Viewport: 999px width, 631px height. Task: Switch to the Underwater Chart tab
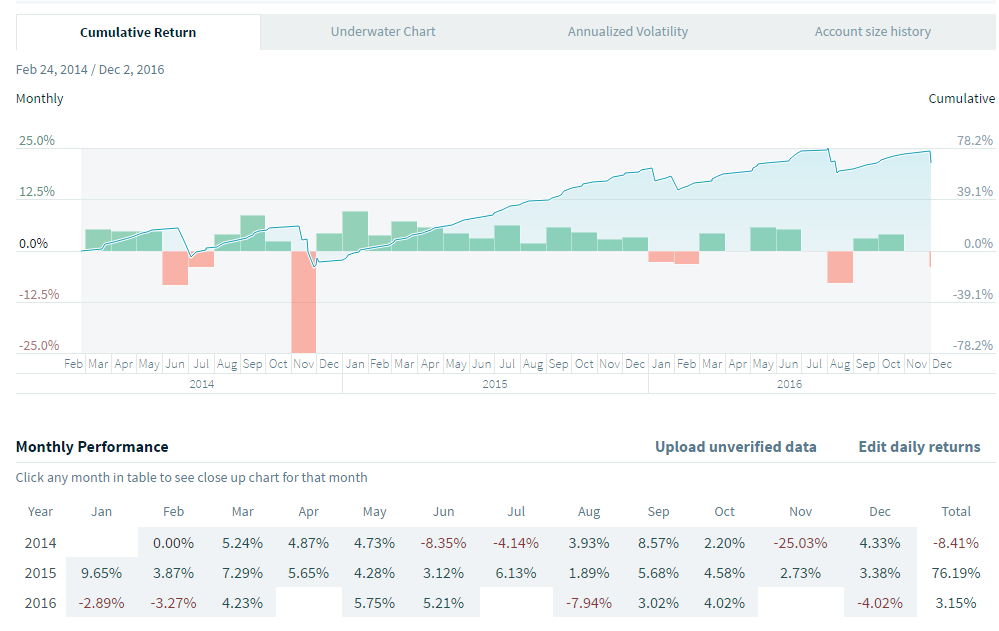383,32
